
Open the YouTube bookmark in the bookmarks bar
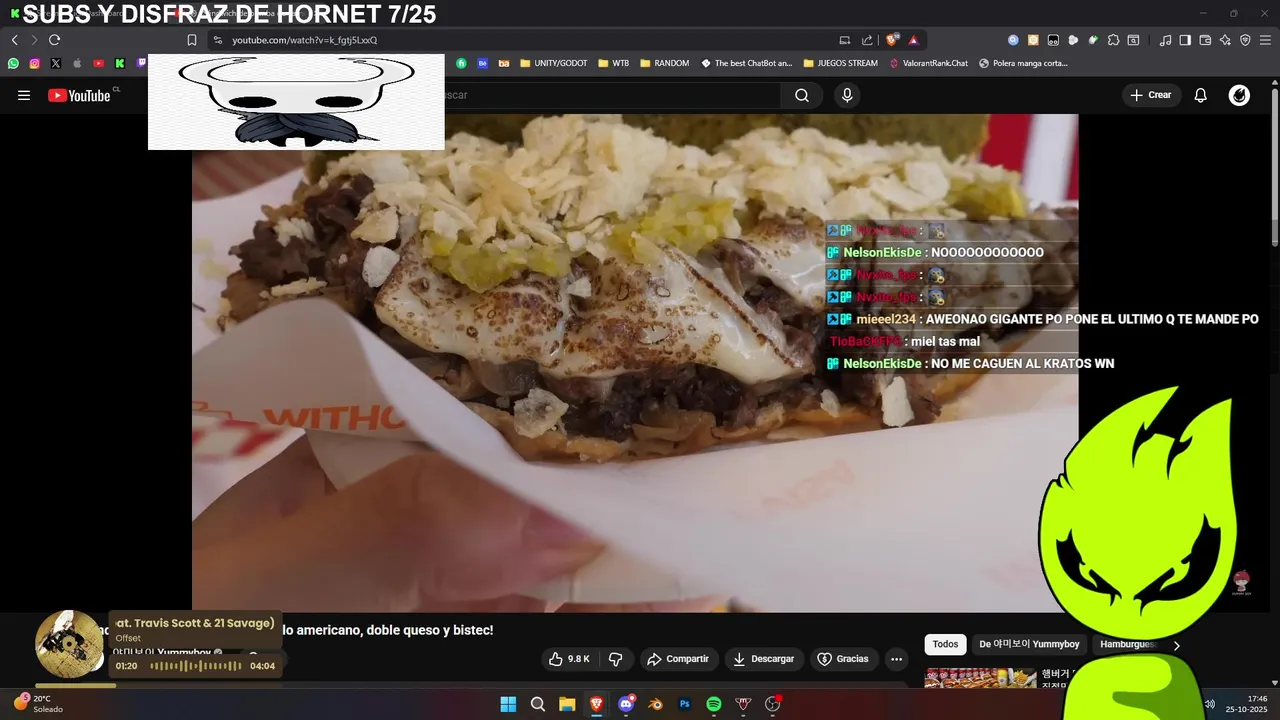[98, 63]
